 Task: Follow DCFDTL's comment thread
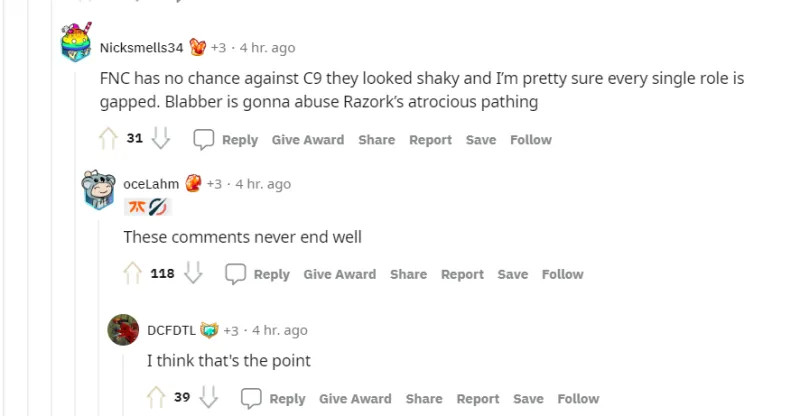tap(578, 398)
